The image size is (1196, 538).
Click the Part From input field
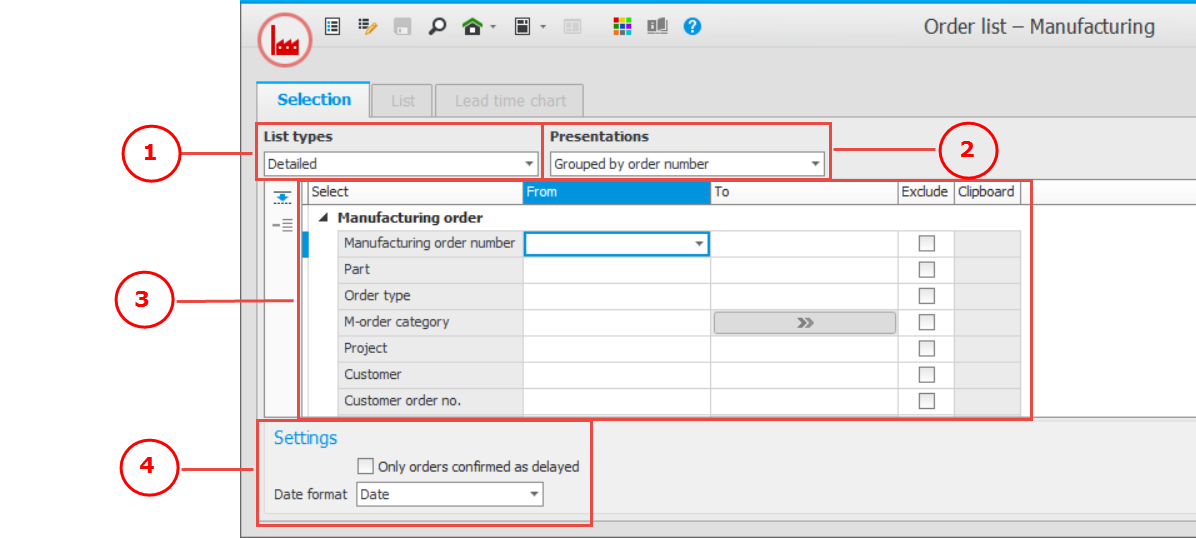(x=616, y=270)
